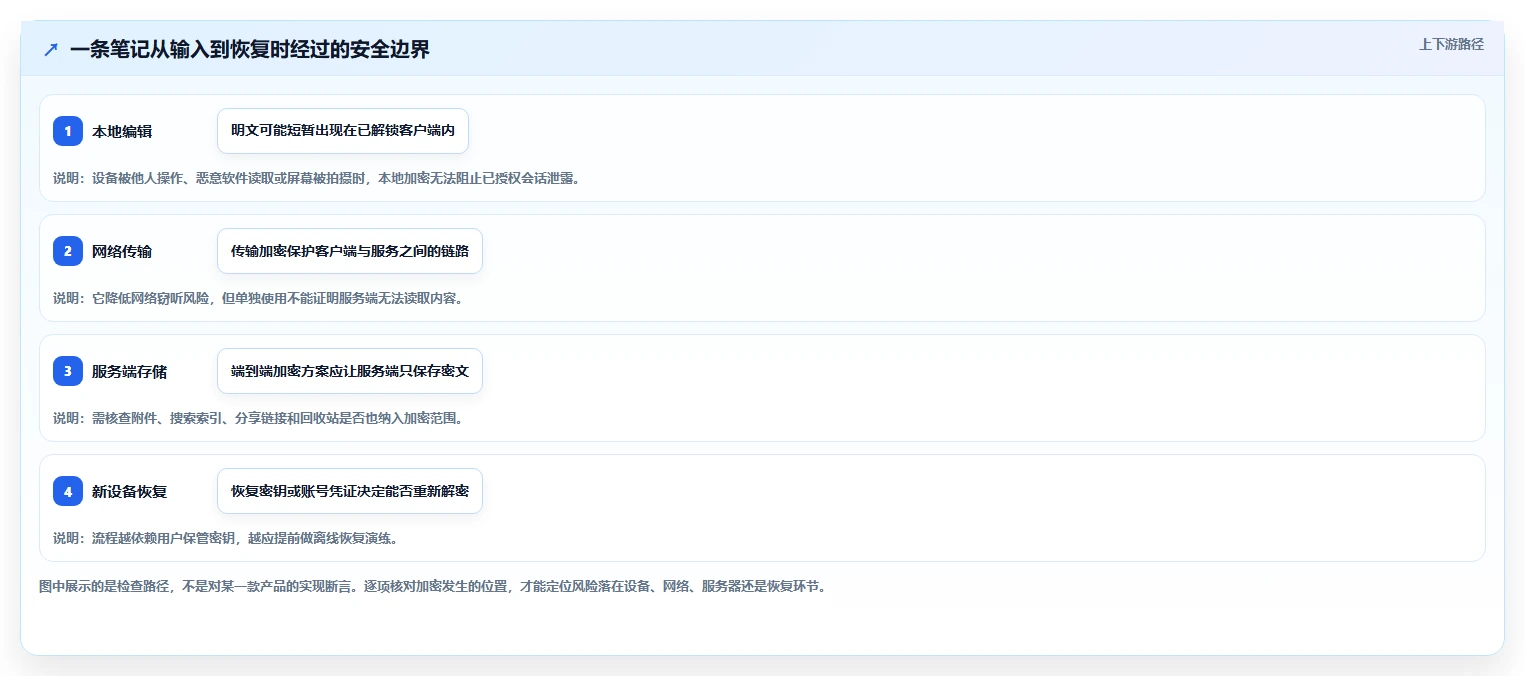
Task: Click the 恢复密钥或账号凭证决定能否重新解密 box
Action: point(350,491)
